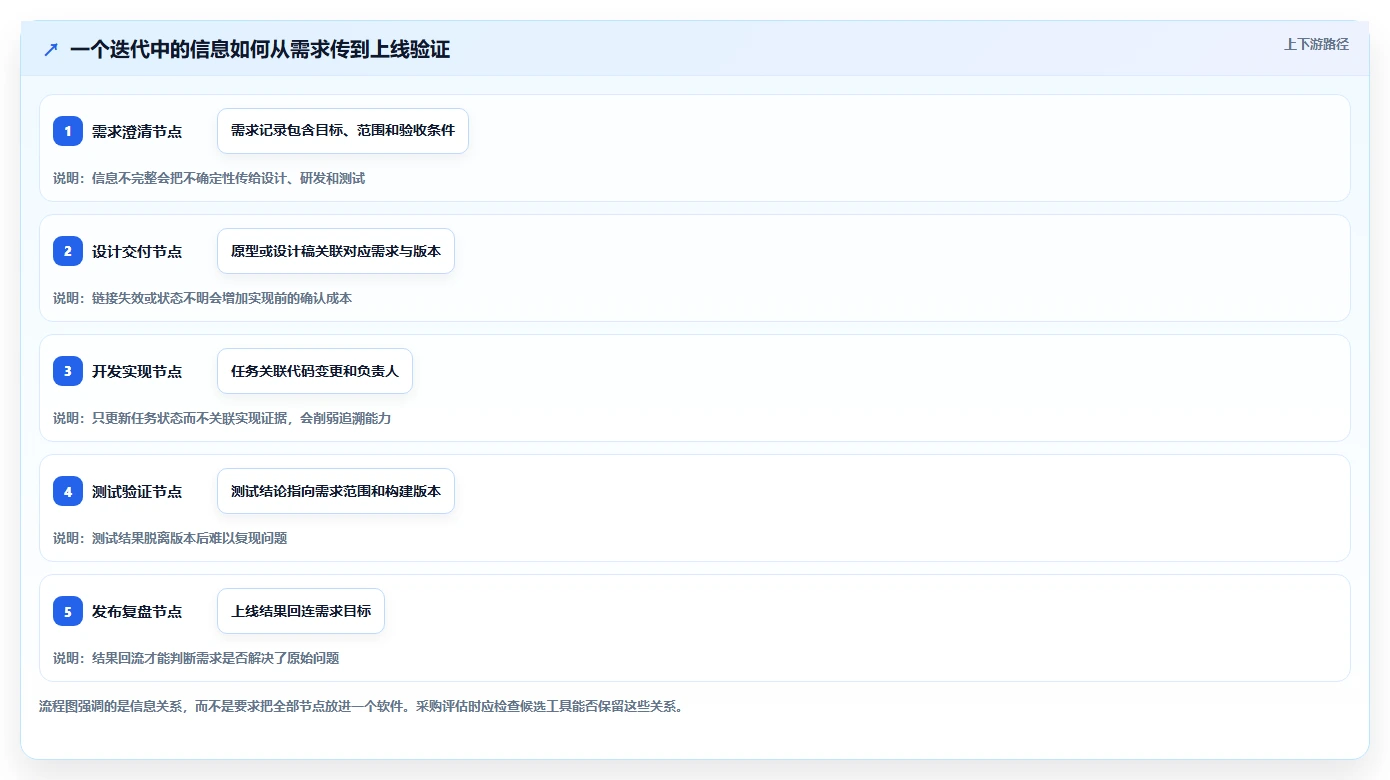The image size is (1390, 780).
Task: Click the 发布复盘节点 label
Action: 137,611
